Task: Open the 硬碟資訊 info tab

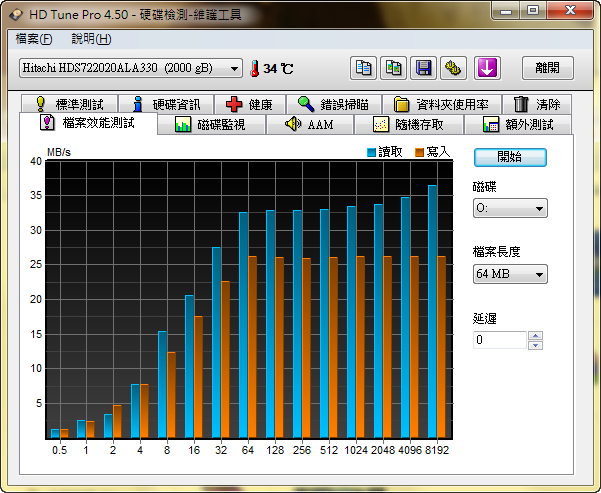Action: [166, 104]
